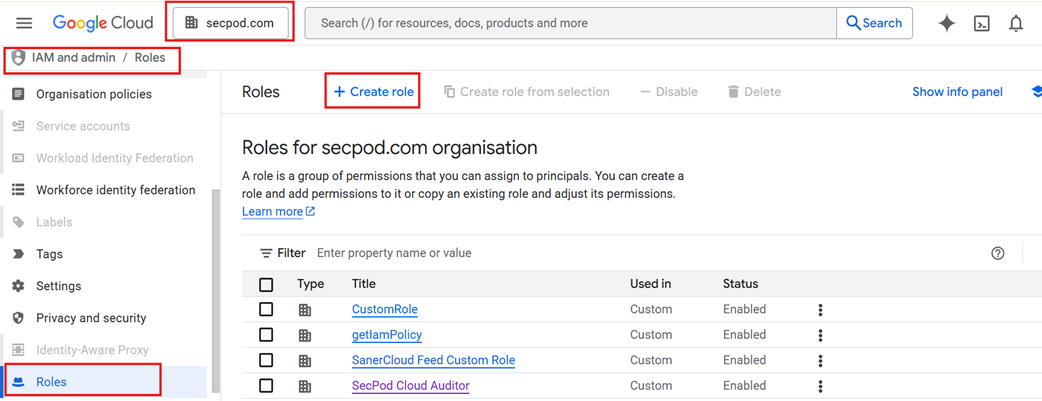Open the notifications bell
Screen dimensions: 1042x401
tap(1016, 23)
